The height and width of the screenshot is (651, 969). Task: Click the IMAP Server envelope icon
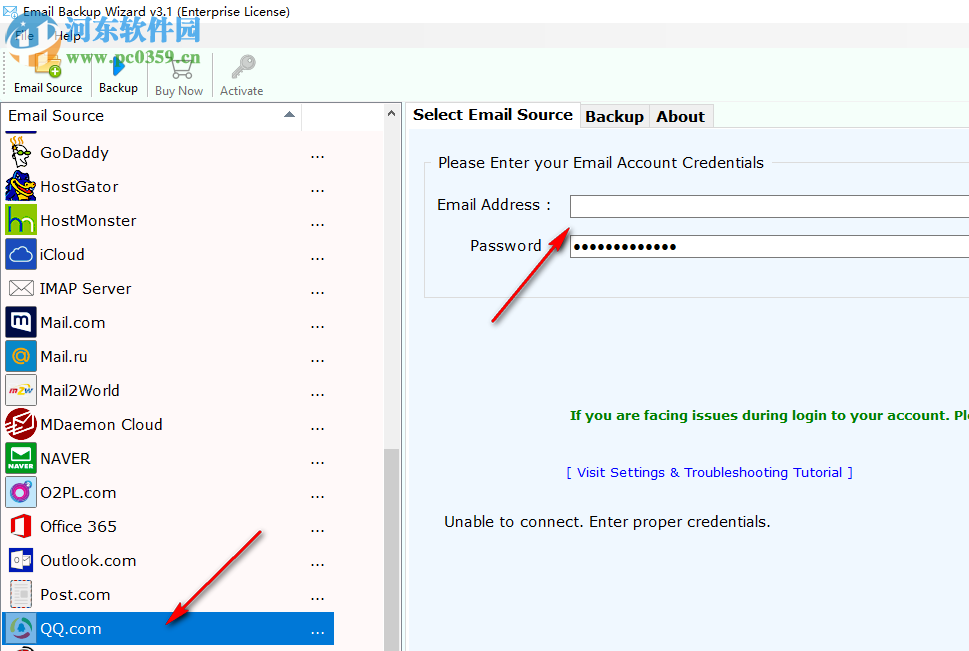(x=20, y=288)
